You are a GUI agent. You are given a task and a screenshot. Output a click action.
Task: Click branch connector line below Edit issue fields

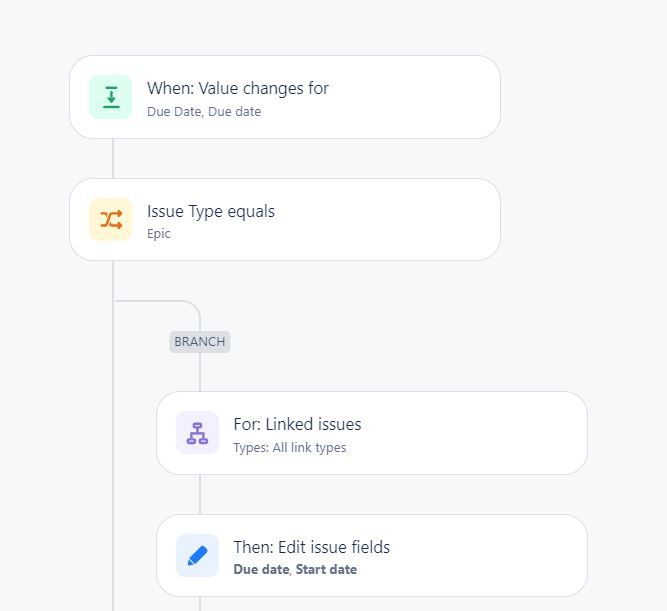200,604
